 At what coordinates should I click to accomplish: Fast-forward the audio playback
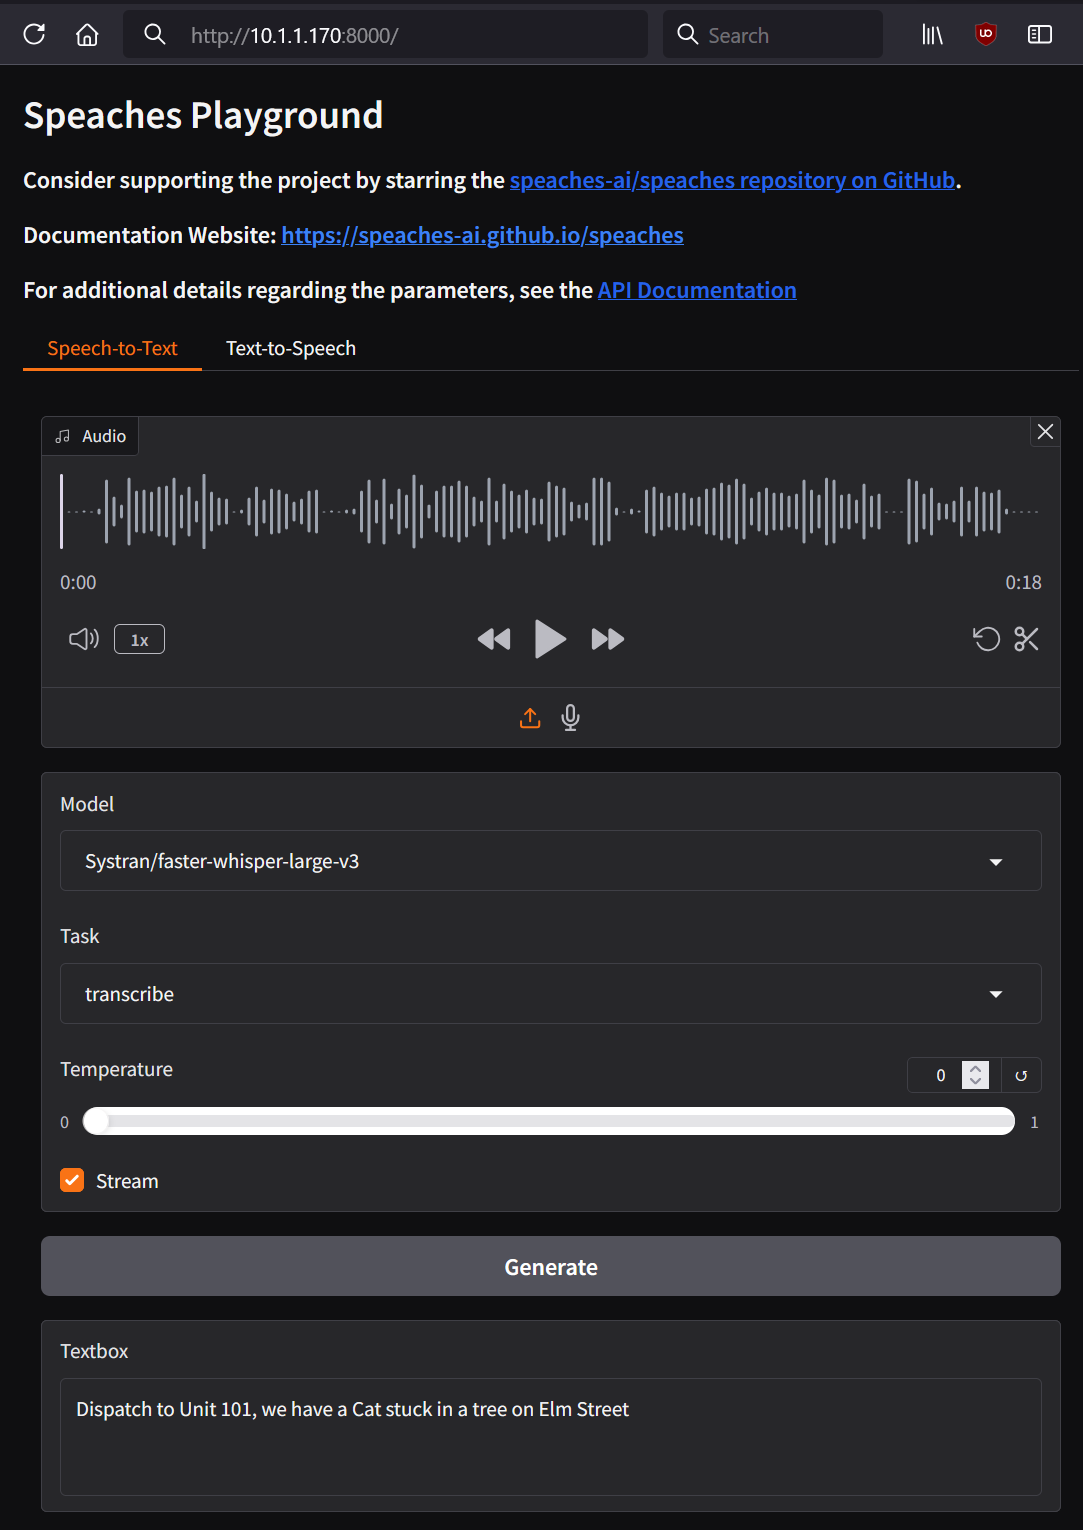click(607, 639)
